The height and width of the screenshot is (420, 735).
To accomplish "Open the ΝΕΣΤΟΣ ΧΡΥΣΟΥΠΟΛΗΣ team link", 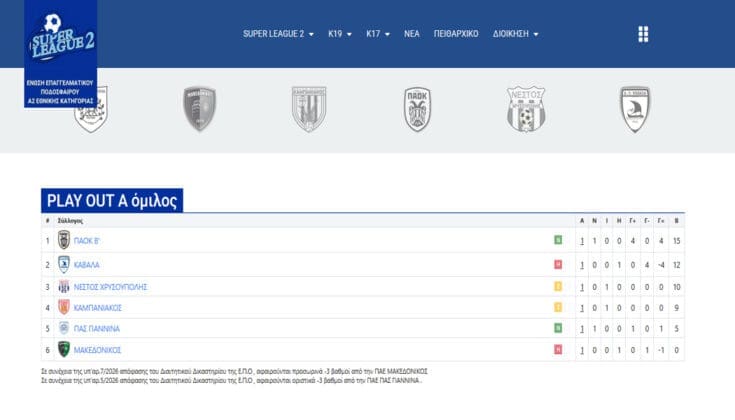I will coord(111,286).
